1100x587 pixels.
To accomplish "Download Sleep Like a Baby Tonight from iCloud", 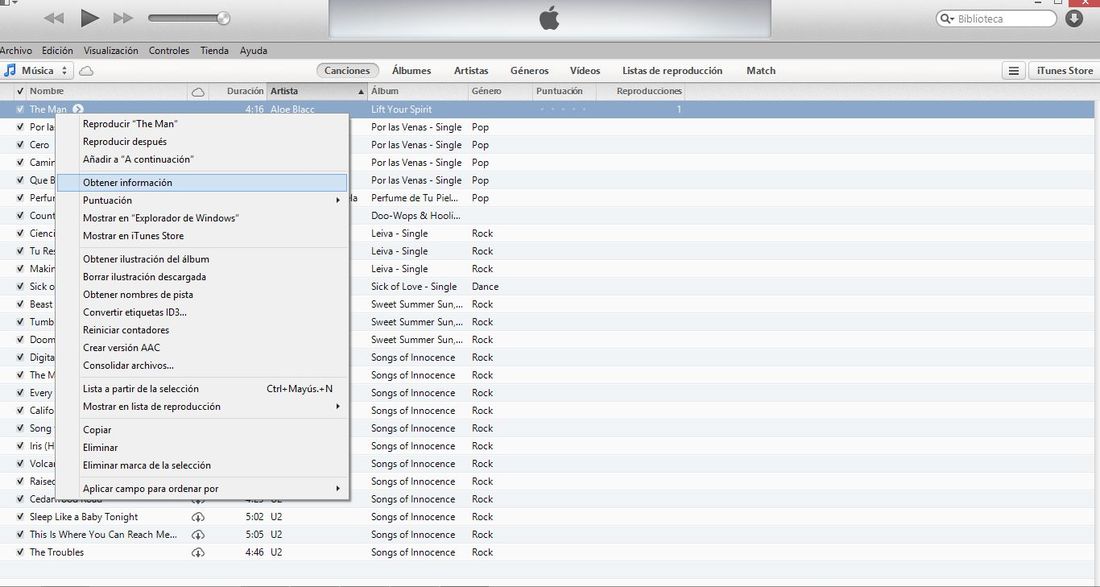I will click(x=198, y=517).
